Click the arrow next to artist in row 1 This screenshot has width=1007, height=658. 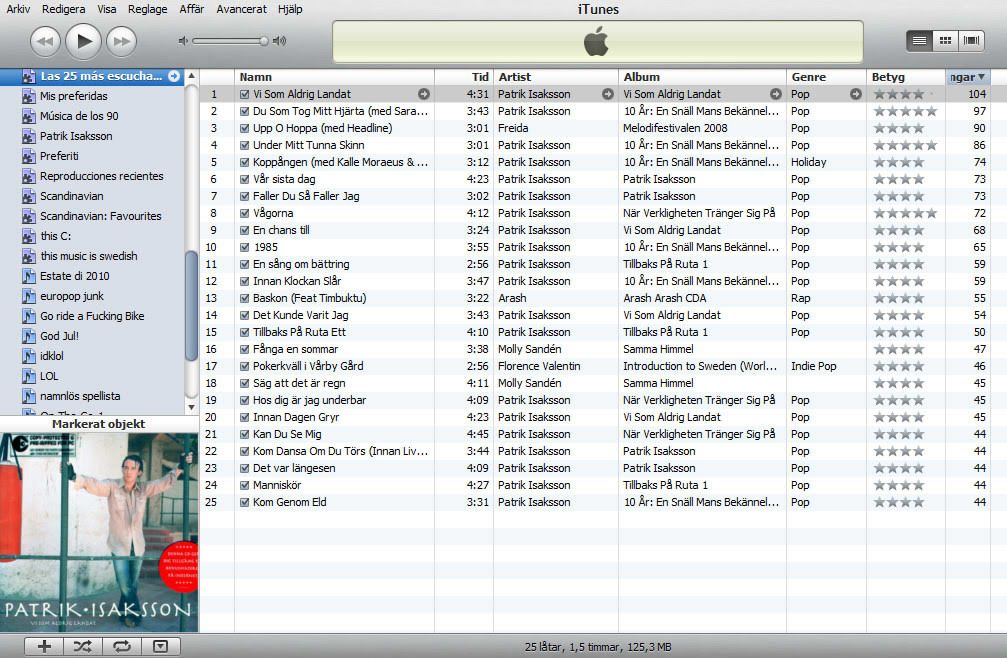pos(608,94)
